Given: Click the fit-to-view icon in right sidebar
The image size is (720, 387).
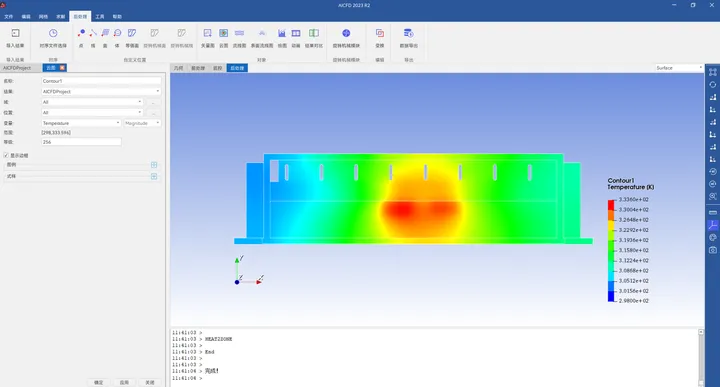Looking at the screenshot, I should point(713,72).
